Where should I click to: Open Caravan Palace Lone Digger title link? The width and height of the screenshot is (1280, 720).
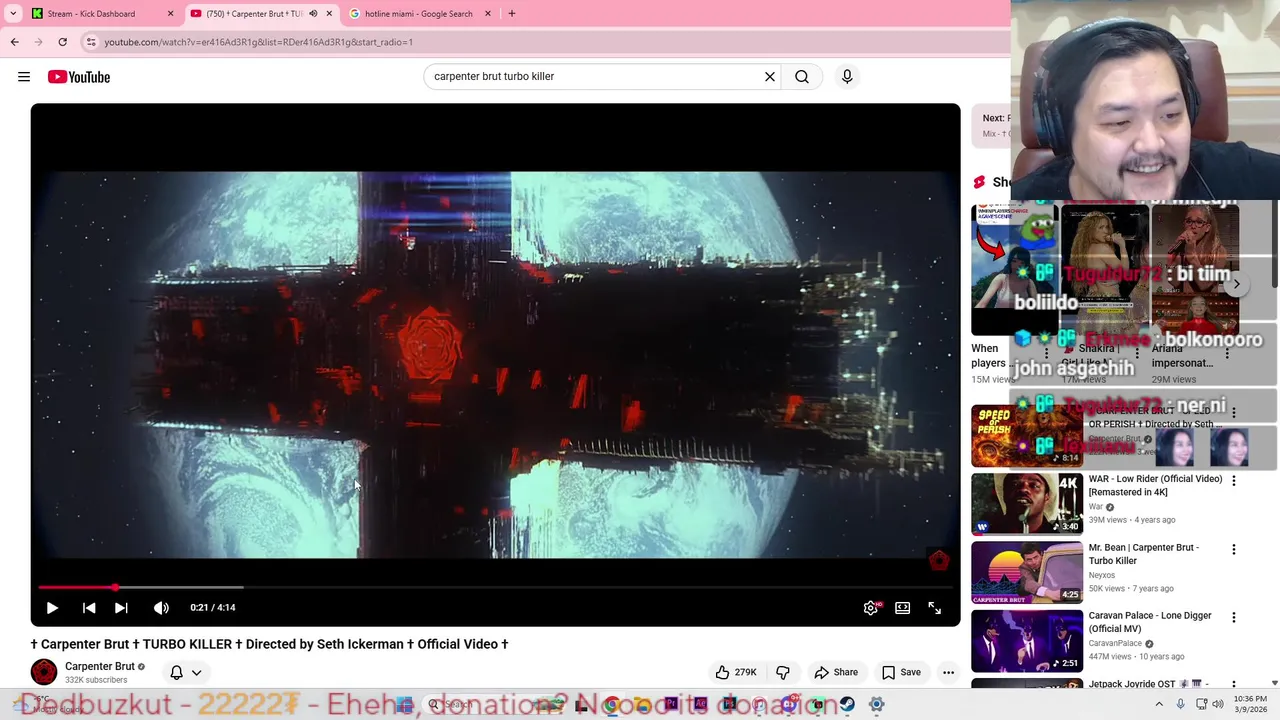(x=1150, y=622)
